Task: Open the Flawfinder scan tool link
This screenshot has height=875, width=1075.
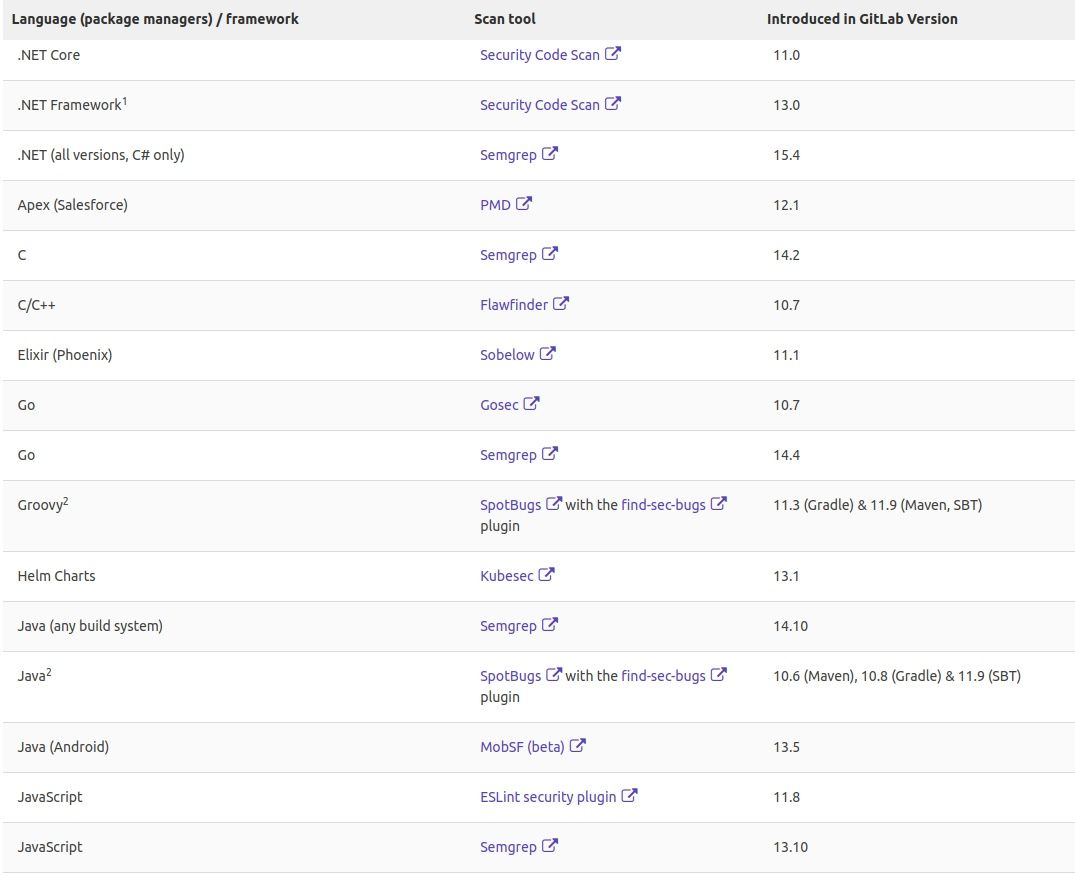Action: coord(514,305)
